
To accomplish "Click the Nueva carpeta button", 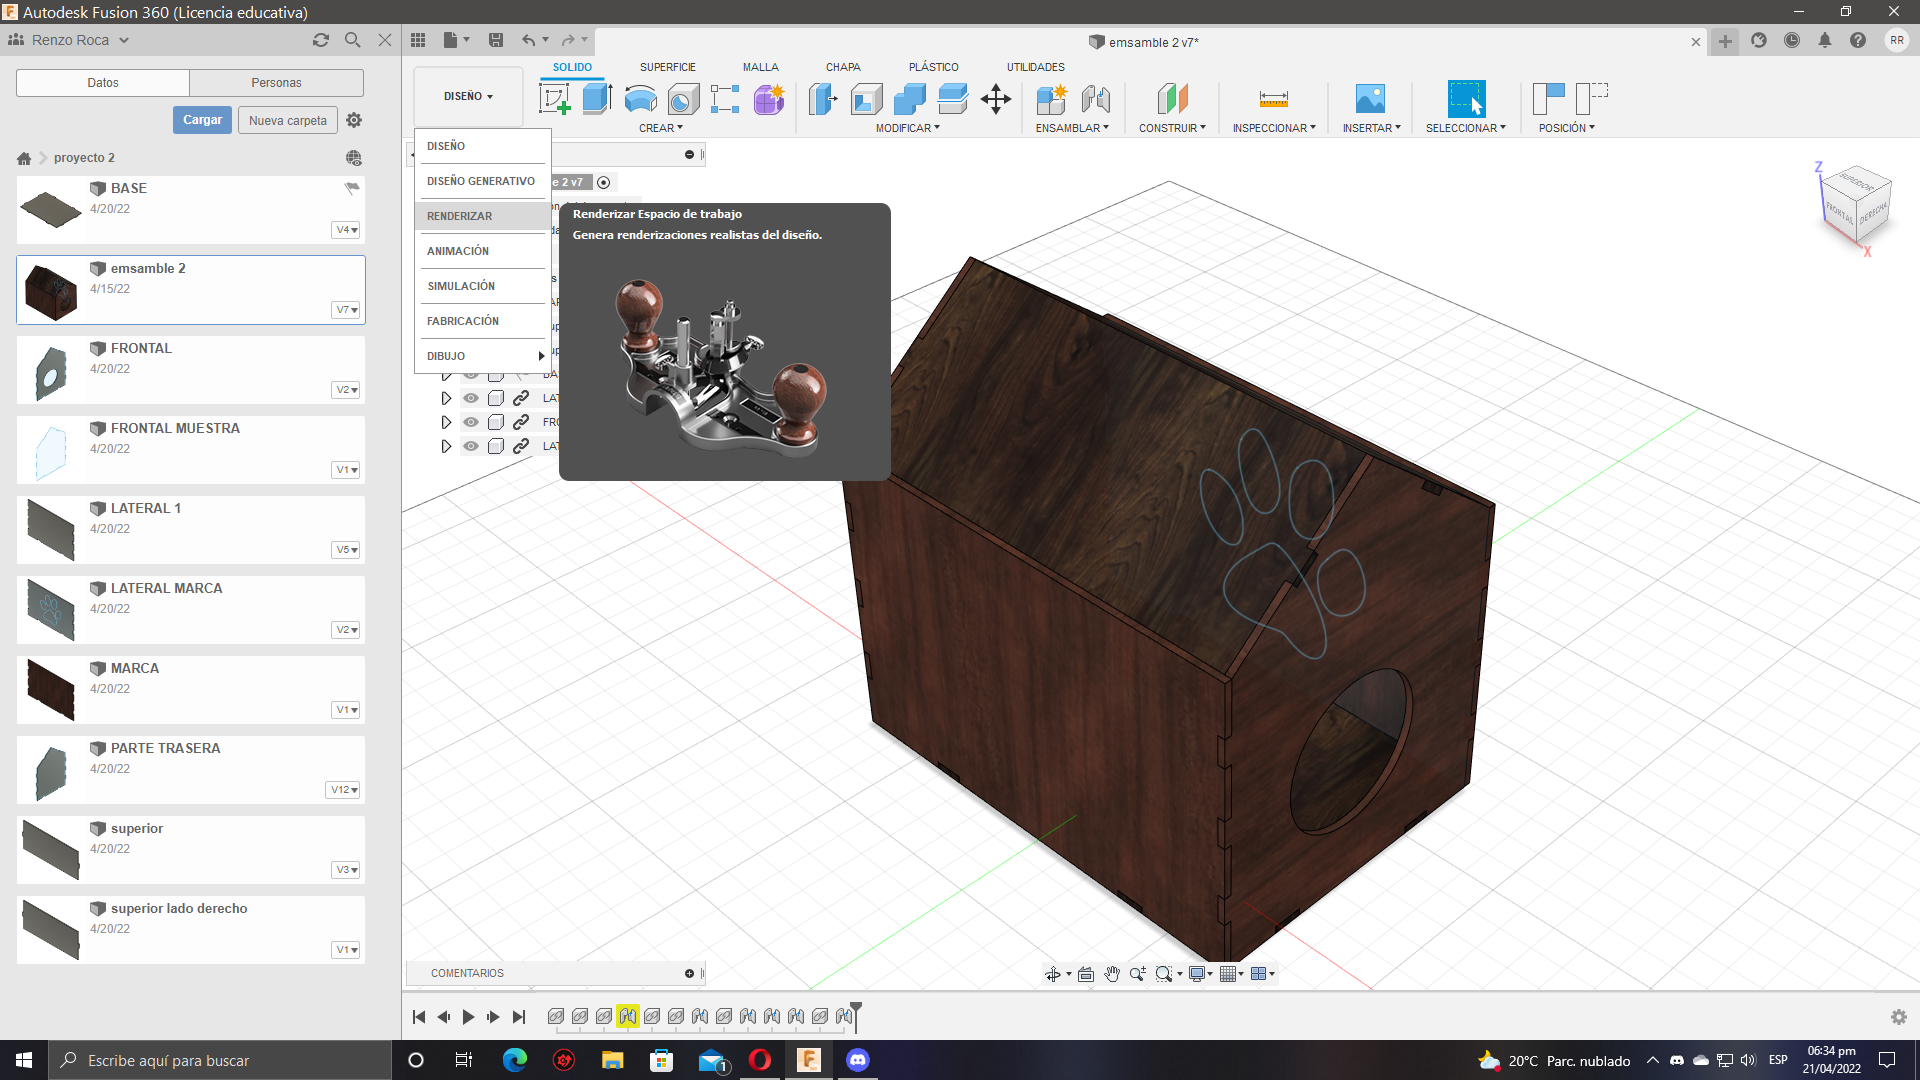I will pyautogui.click(x=288, y=120).
